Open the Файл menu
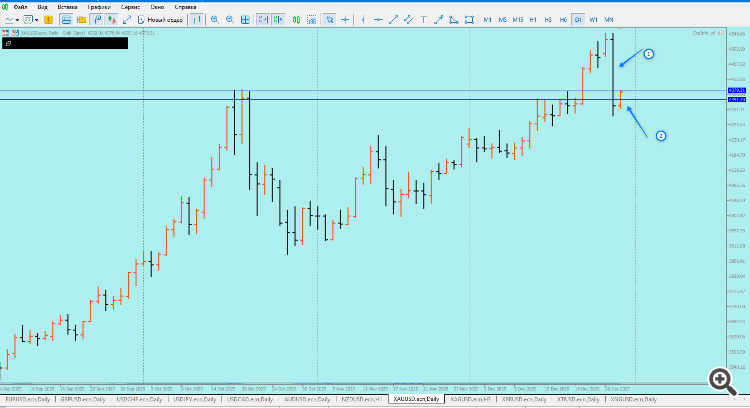Viewport: 750px width, 408px height. coord(21,7)
